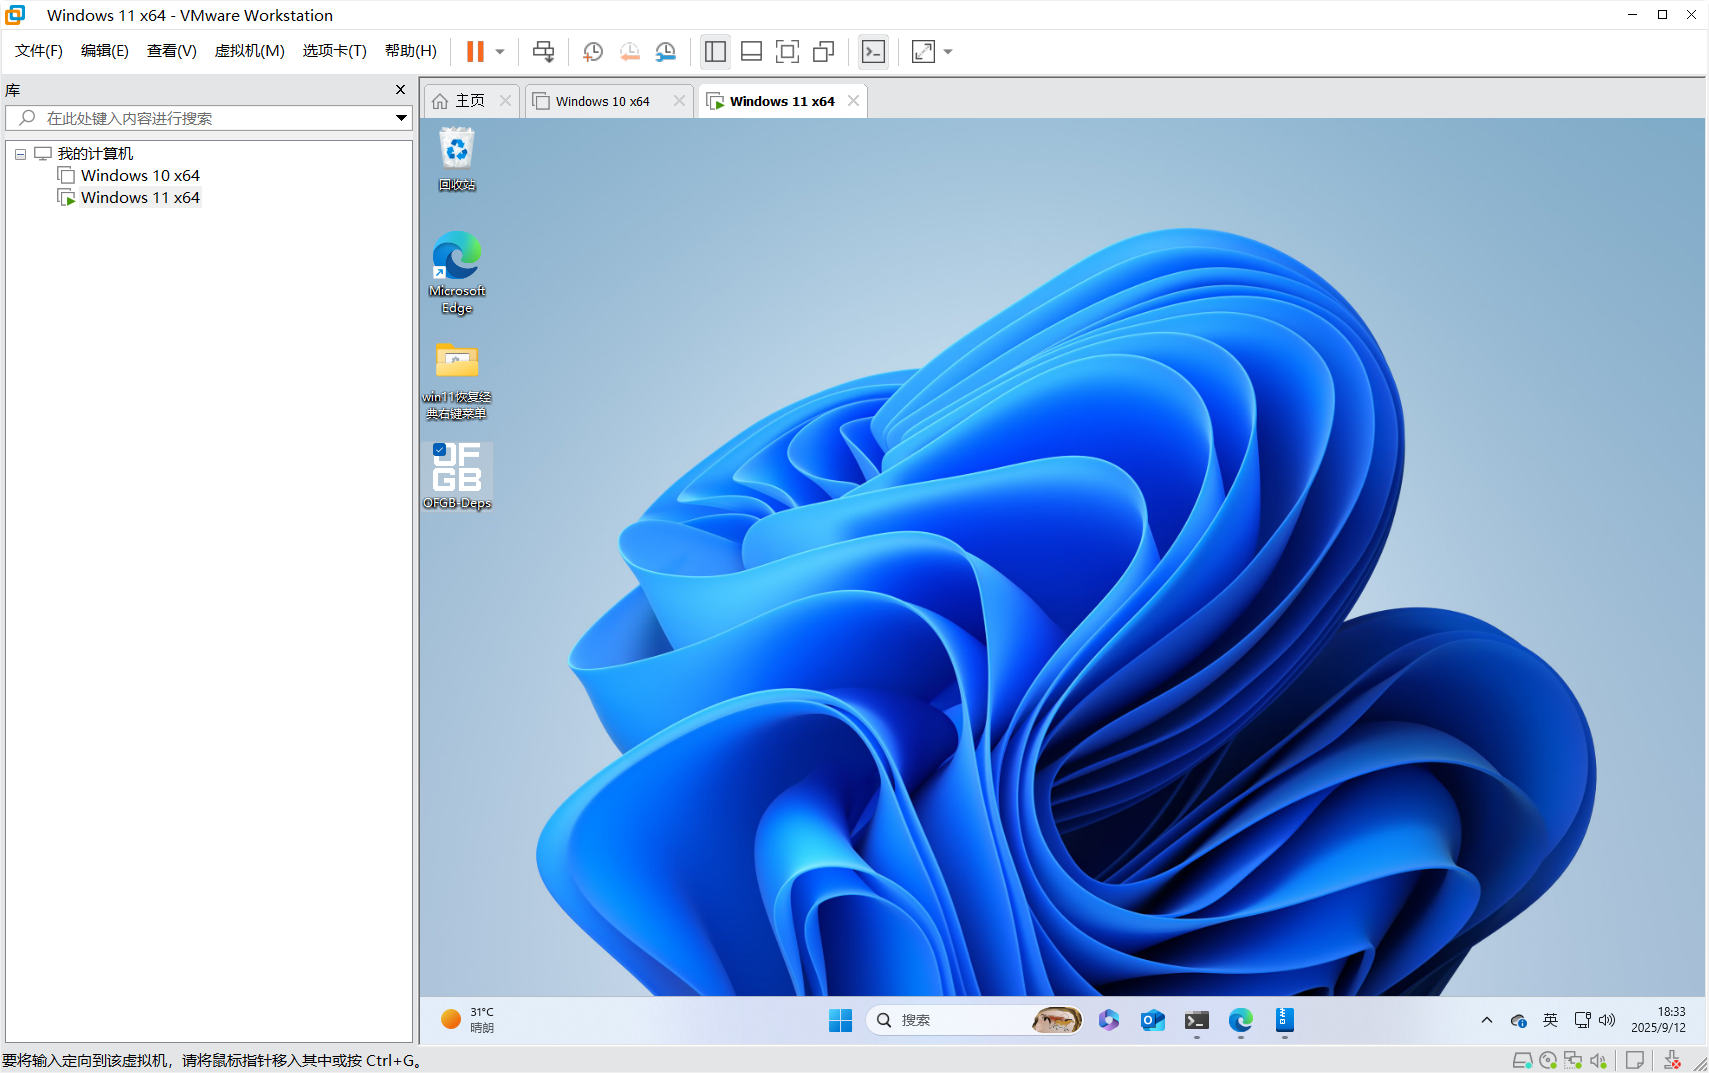Open the Terminal app on guest taskbar
The width and height of the screenshot is (1709, 1073).
coord(1196,1020)
